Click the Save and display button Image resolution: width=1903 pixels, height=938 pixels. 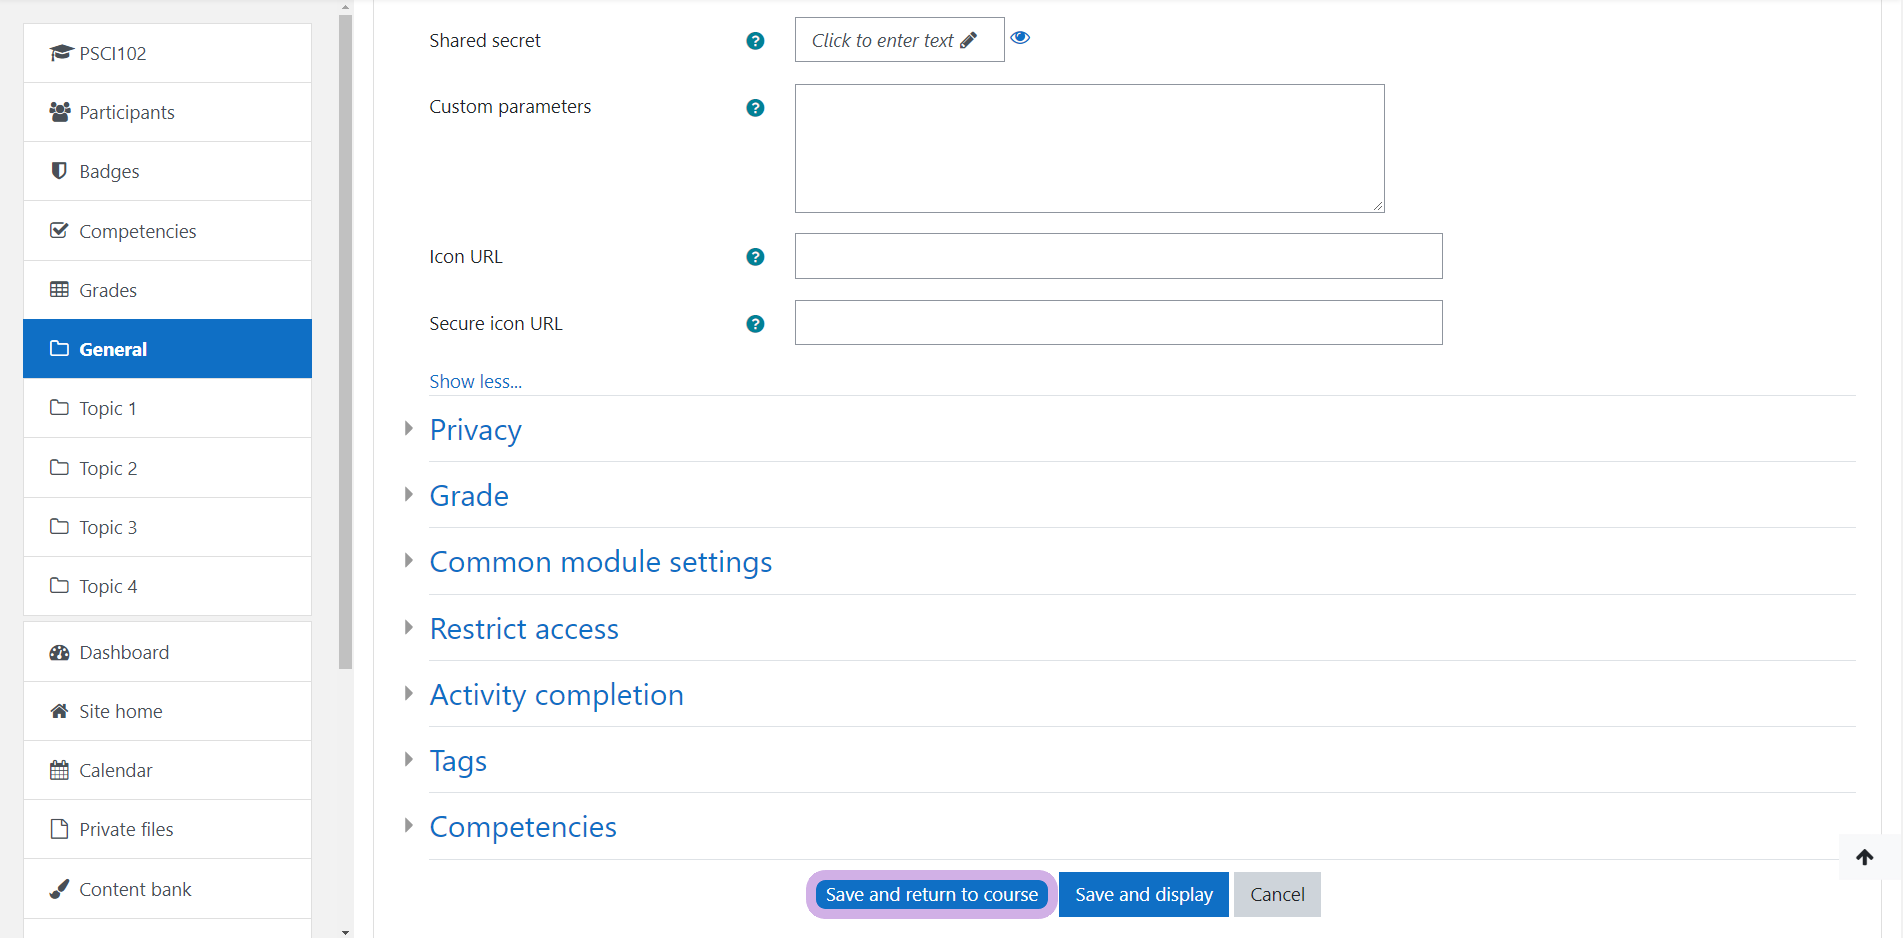click(1143, 895)
